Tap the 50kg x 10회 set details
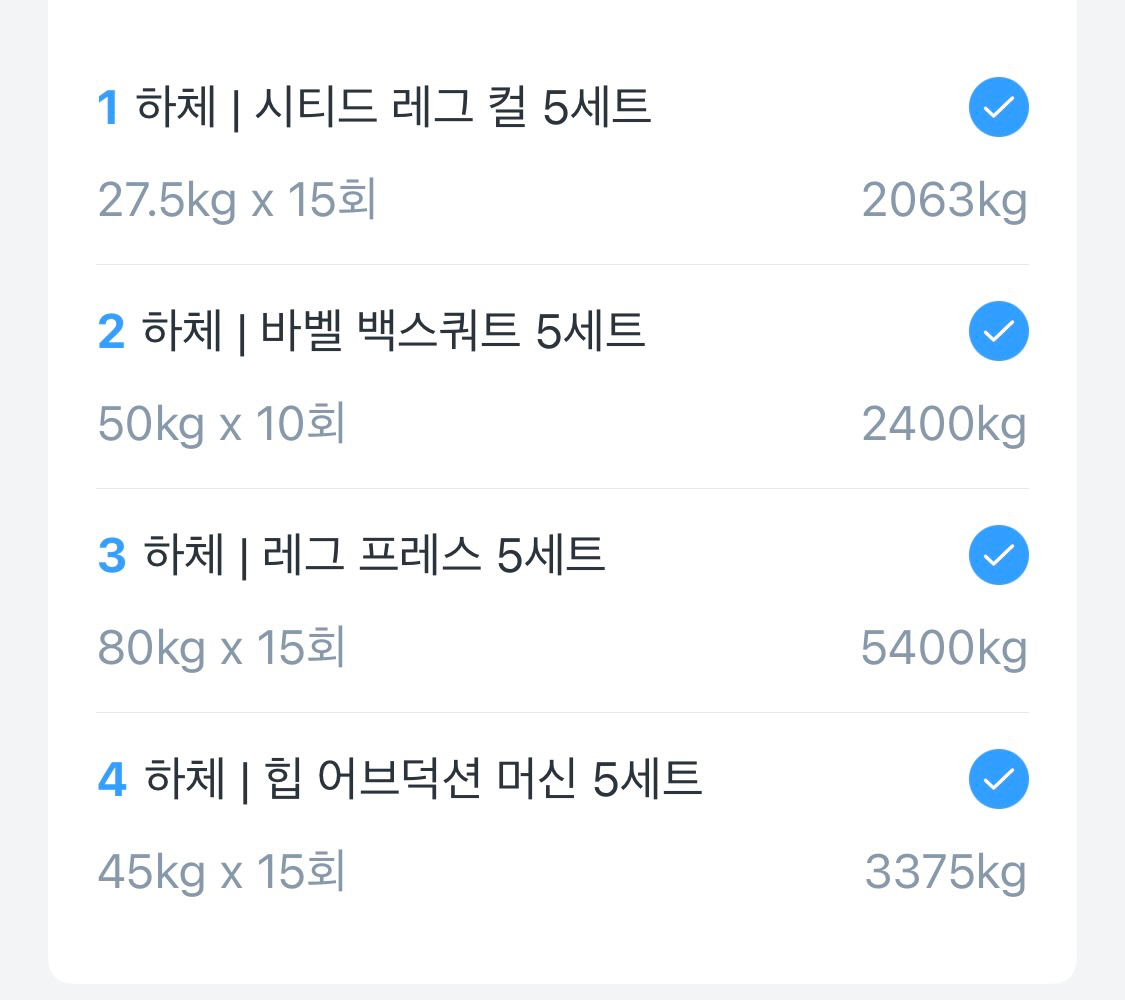 (222, 425)
